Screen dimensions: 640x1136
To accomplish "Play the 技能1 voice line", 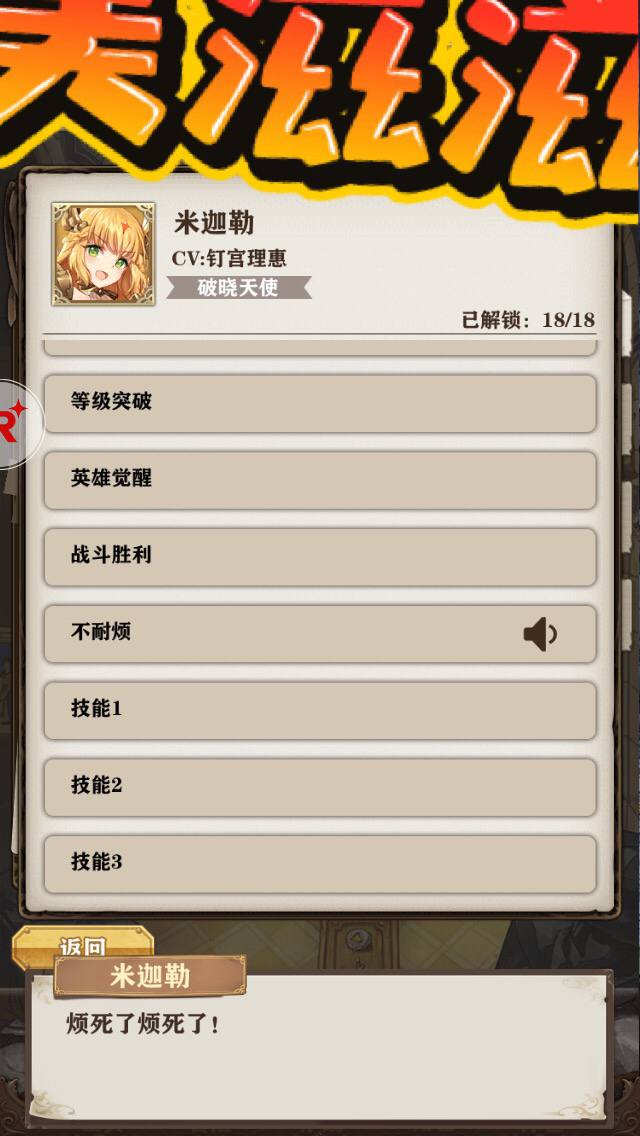I will tap(320, 711).
